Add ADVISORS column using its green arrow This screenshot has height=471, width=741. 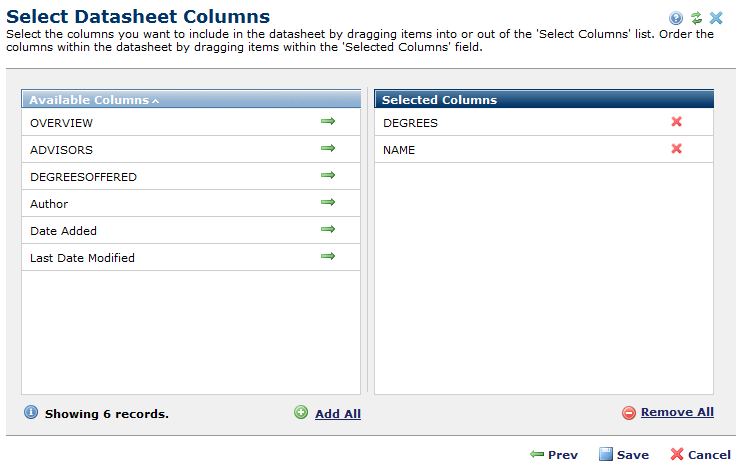pos(327,149)
